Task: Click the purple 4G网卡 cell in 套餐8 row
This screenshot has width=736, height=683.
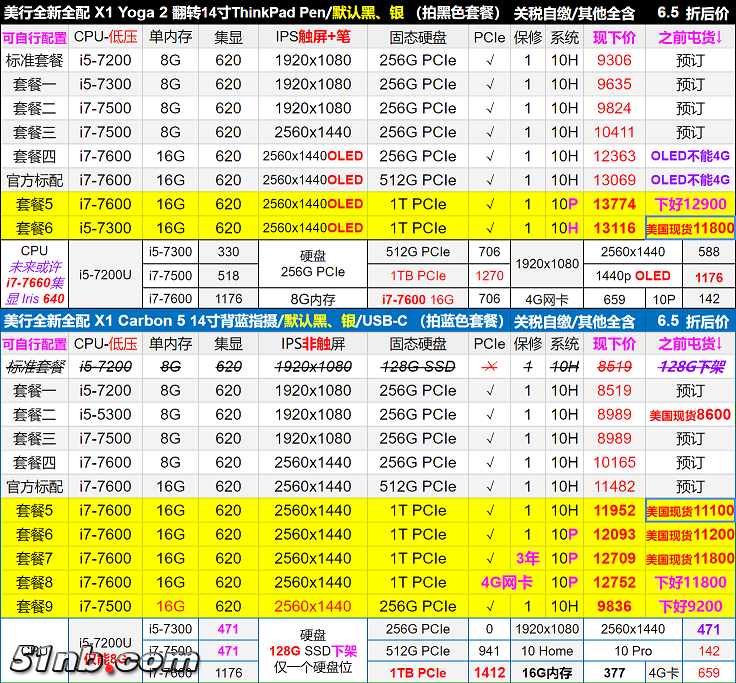Action: click(509, 582)
